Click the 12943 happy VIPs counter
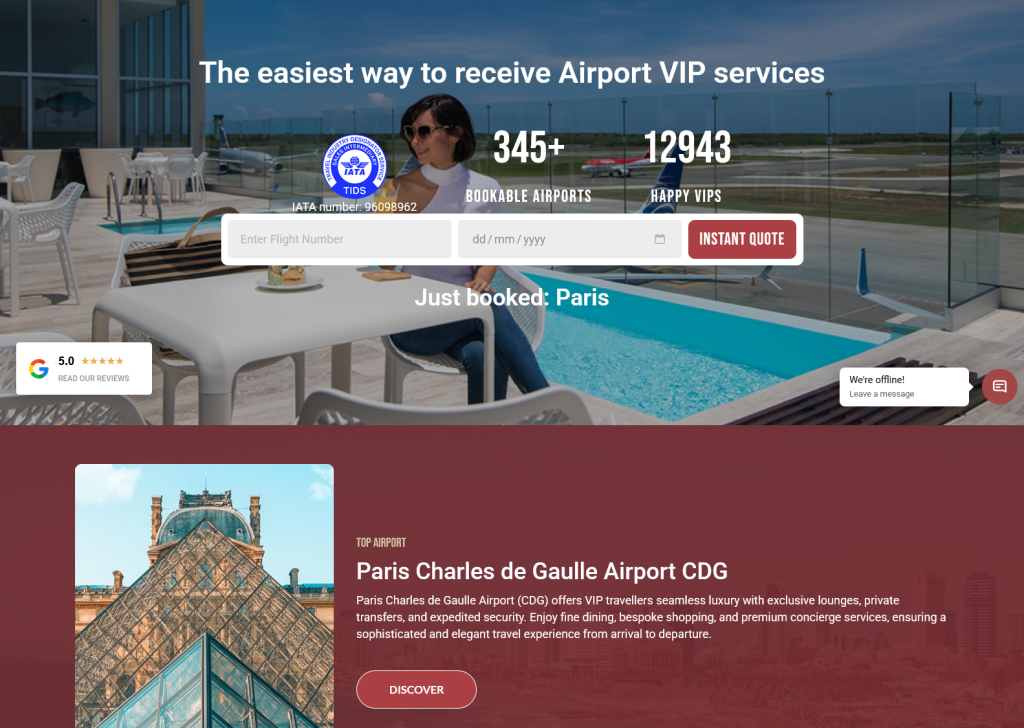This screenshot has height=728, width=1024. 686,166
